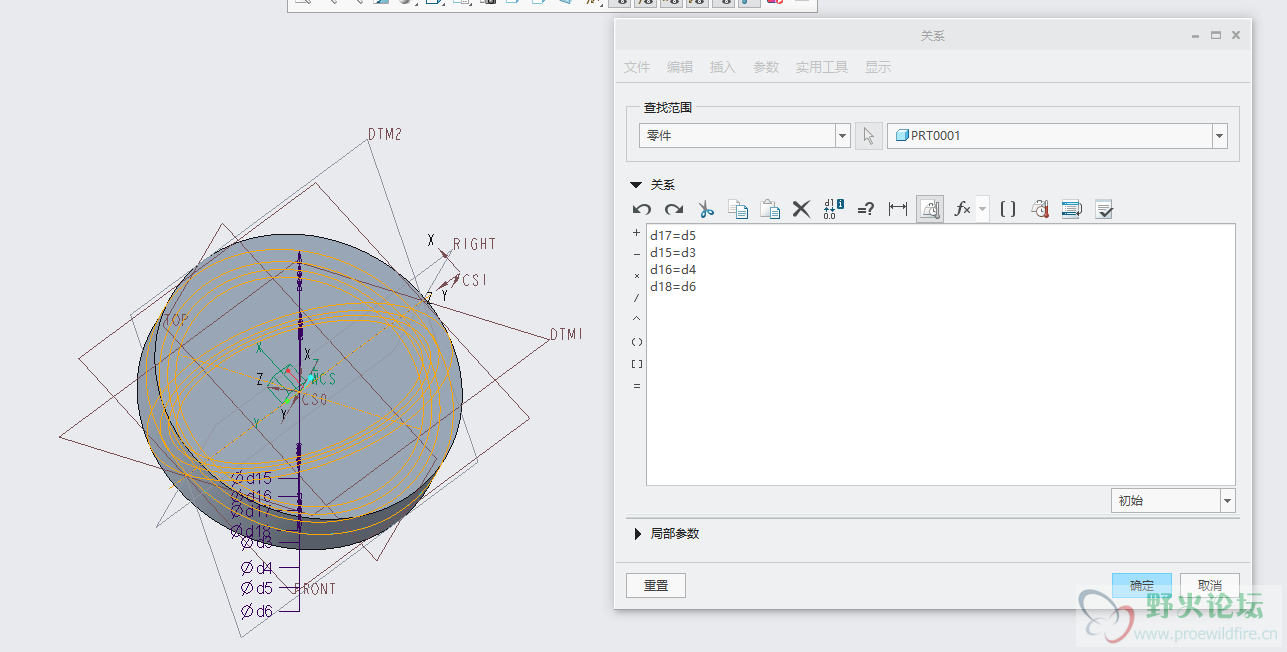The height and width of the screenshot is (652, 1287).
Task: Open the 编辑 menu
Action: coord(680,67)
